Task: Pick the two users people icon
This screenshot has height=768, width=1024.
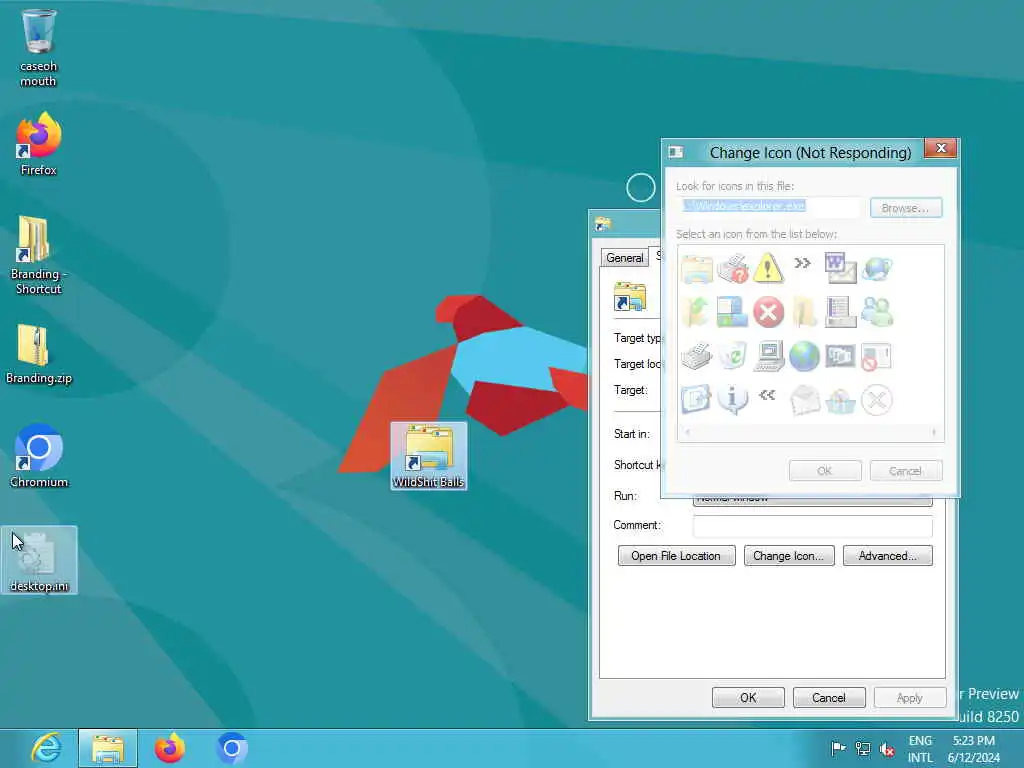Action: coord(877,312)
